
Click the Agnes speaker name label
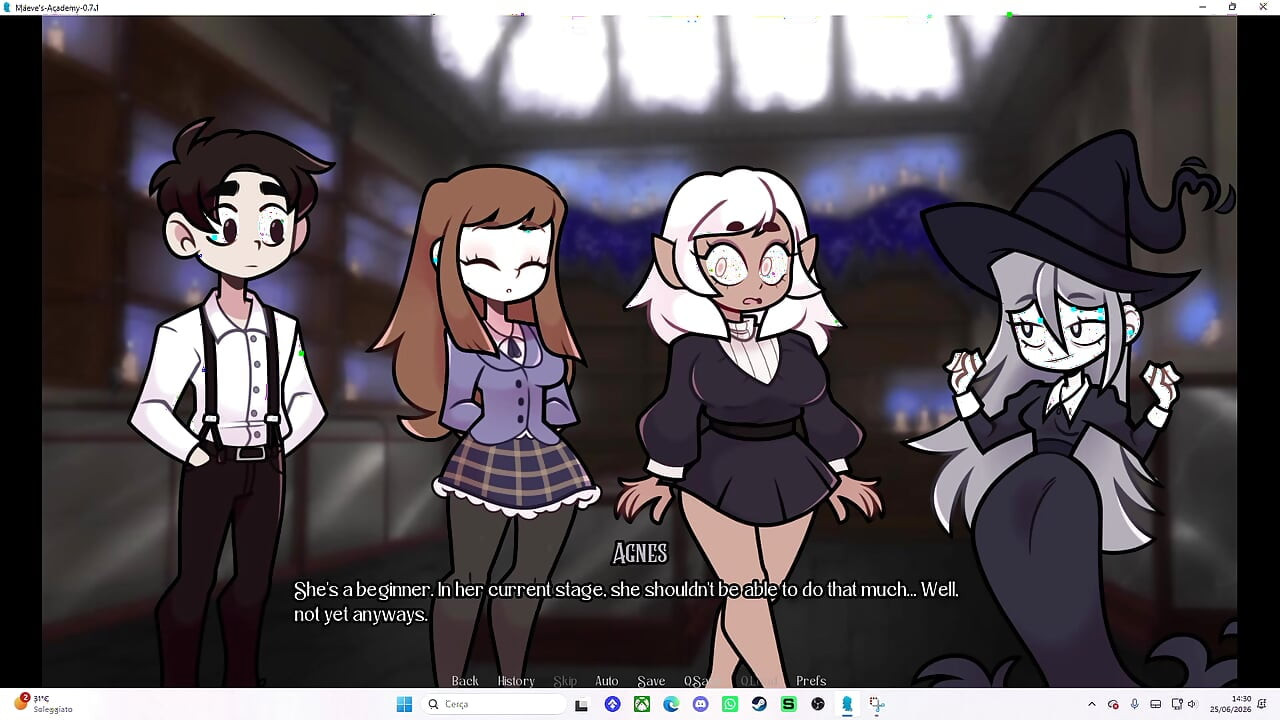click(640, 553)
